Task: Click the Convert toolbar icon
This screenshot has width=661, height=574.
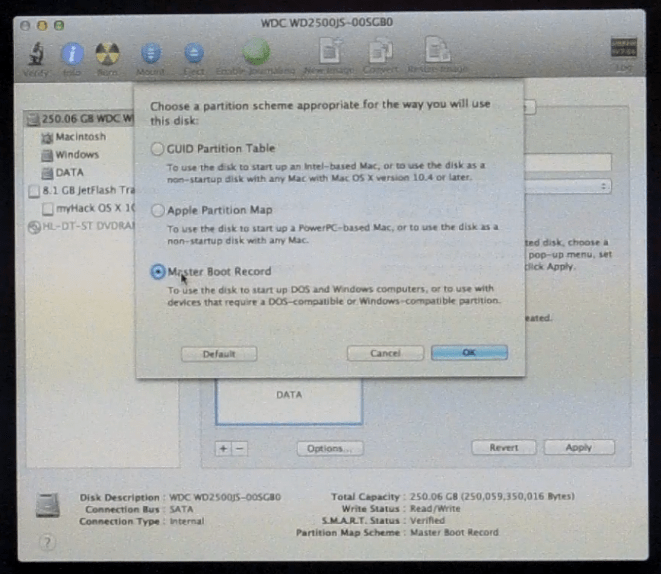Action: [x=380, y=51]
